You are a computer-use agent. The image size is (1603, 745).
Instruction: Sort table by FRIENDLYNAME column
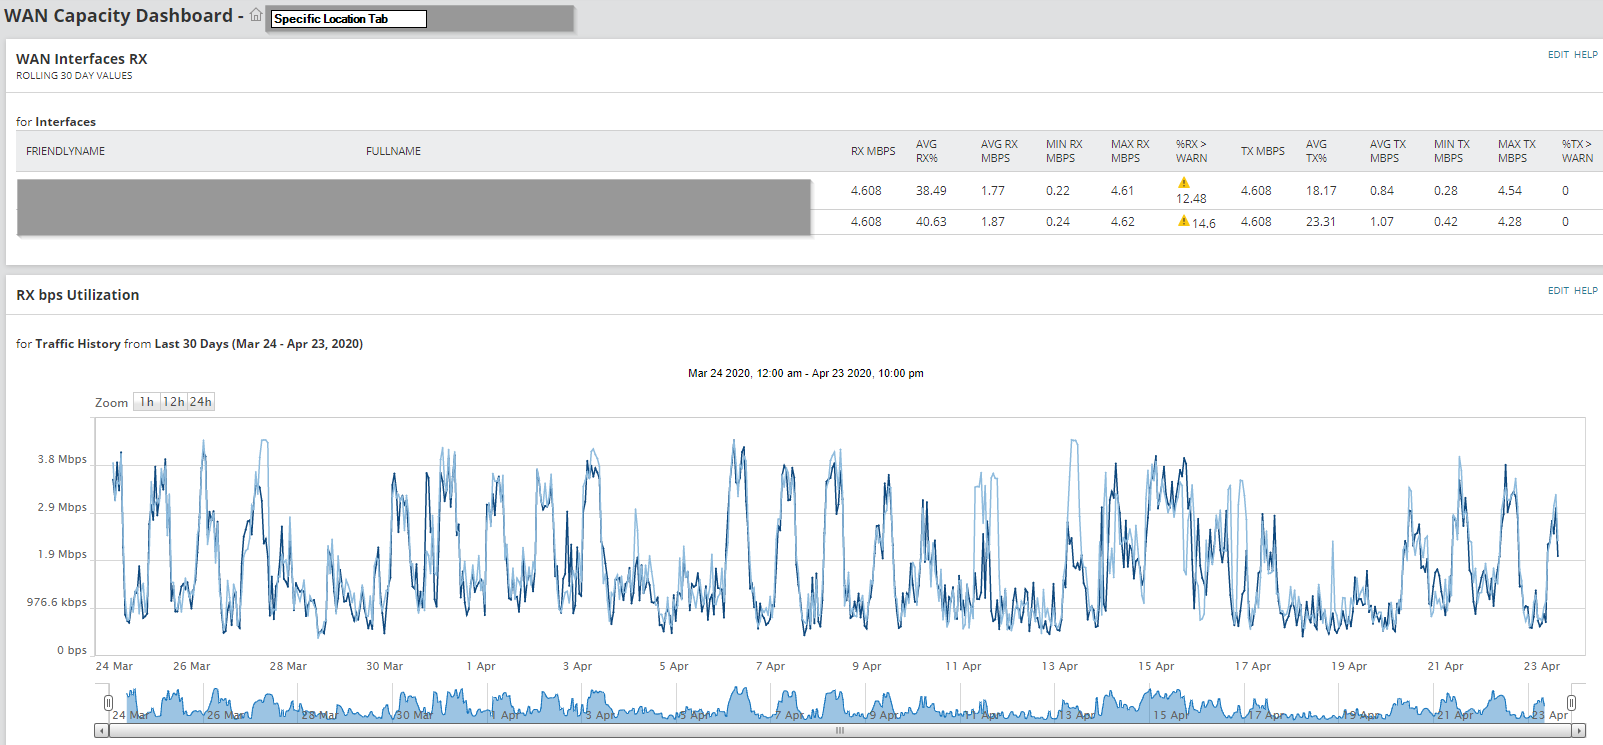66,151
